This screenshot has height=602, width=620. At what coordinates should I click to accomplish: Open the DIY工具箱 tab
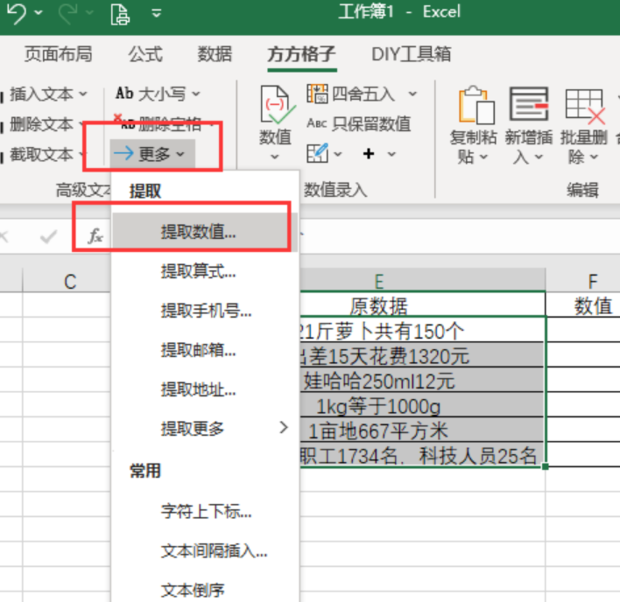(411, 54)
